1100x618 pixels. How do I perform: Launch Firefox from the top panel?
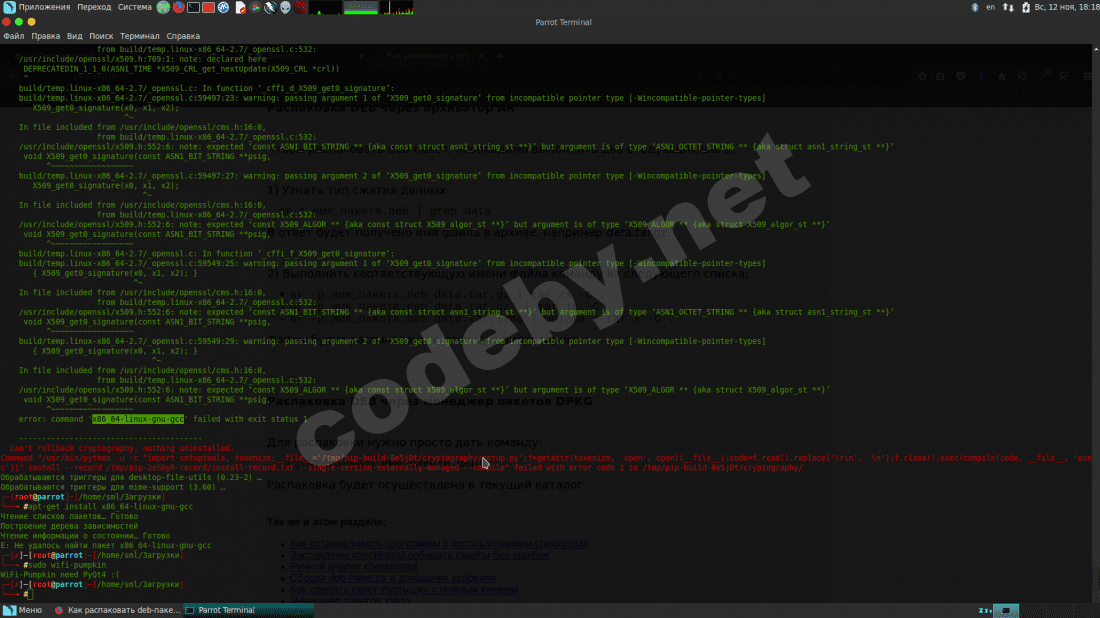(178, 8)
